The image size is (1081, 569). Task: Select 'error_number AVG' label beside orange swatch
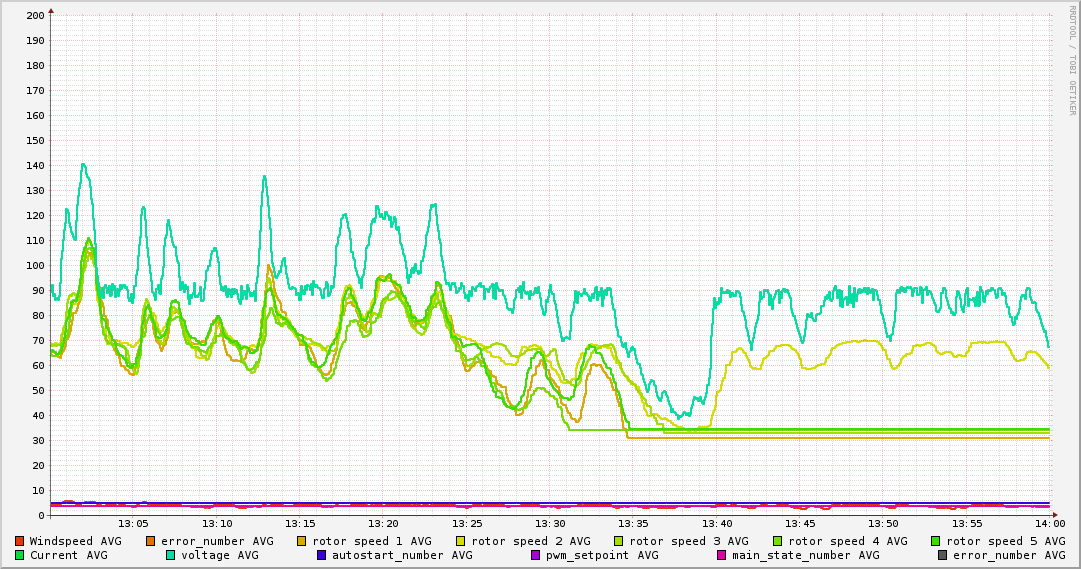[217, 541]
